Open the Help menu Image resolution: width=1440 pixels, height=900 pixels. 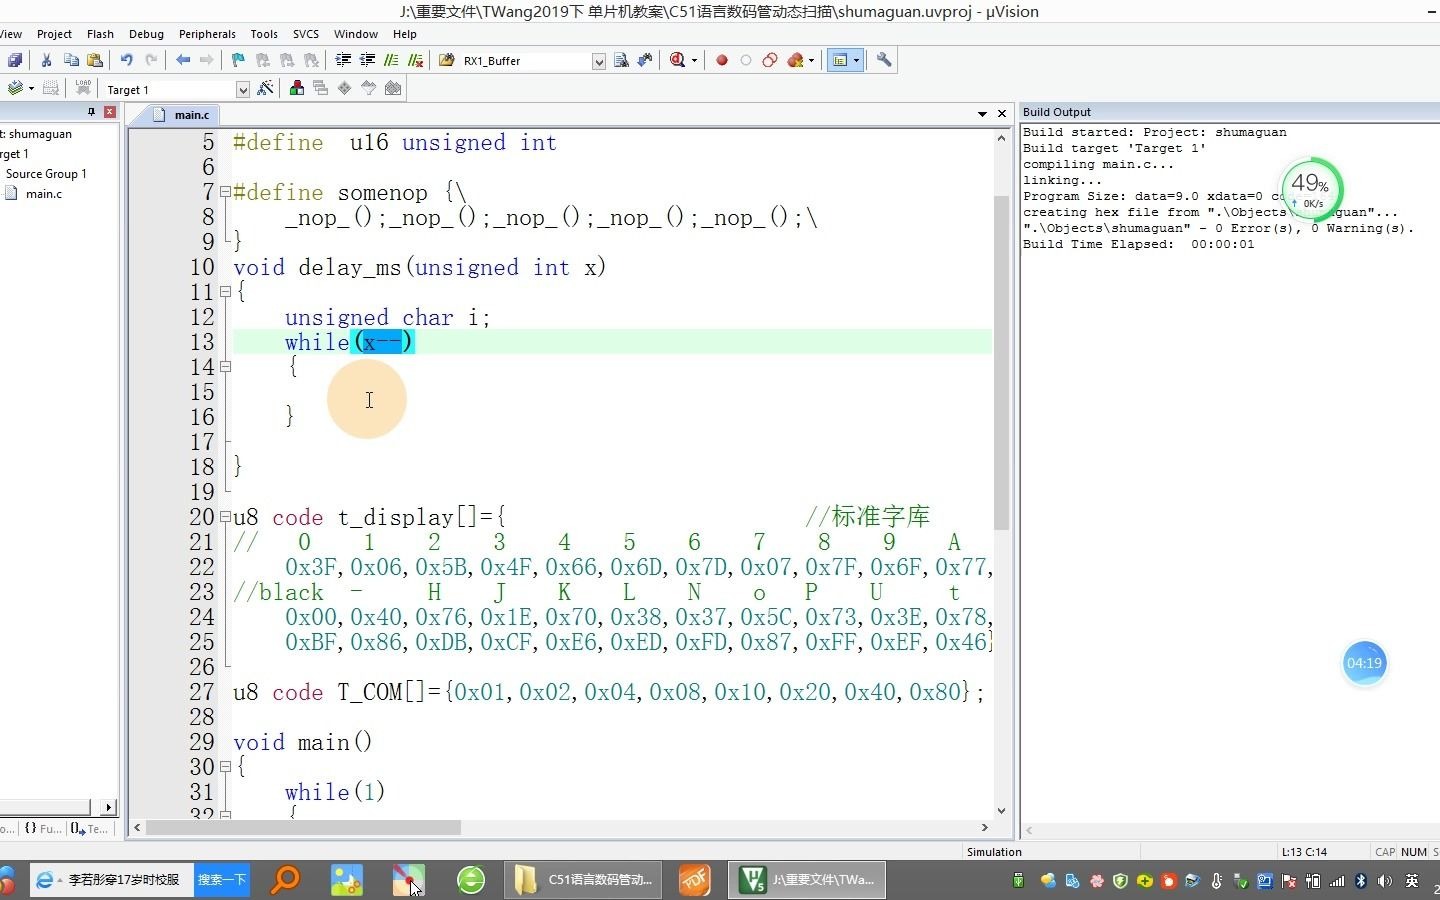click(404, 34)
